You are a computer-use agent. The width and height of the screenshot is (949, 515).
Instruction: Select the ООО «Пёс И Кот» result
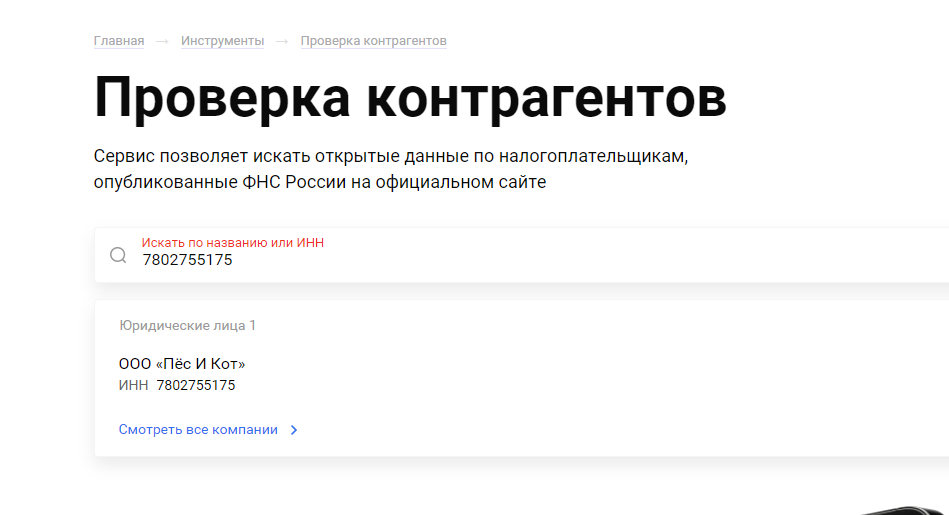(181, 364)
